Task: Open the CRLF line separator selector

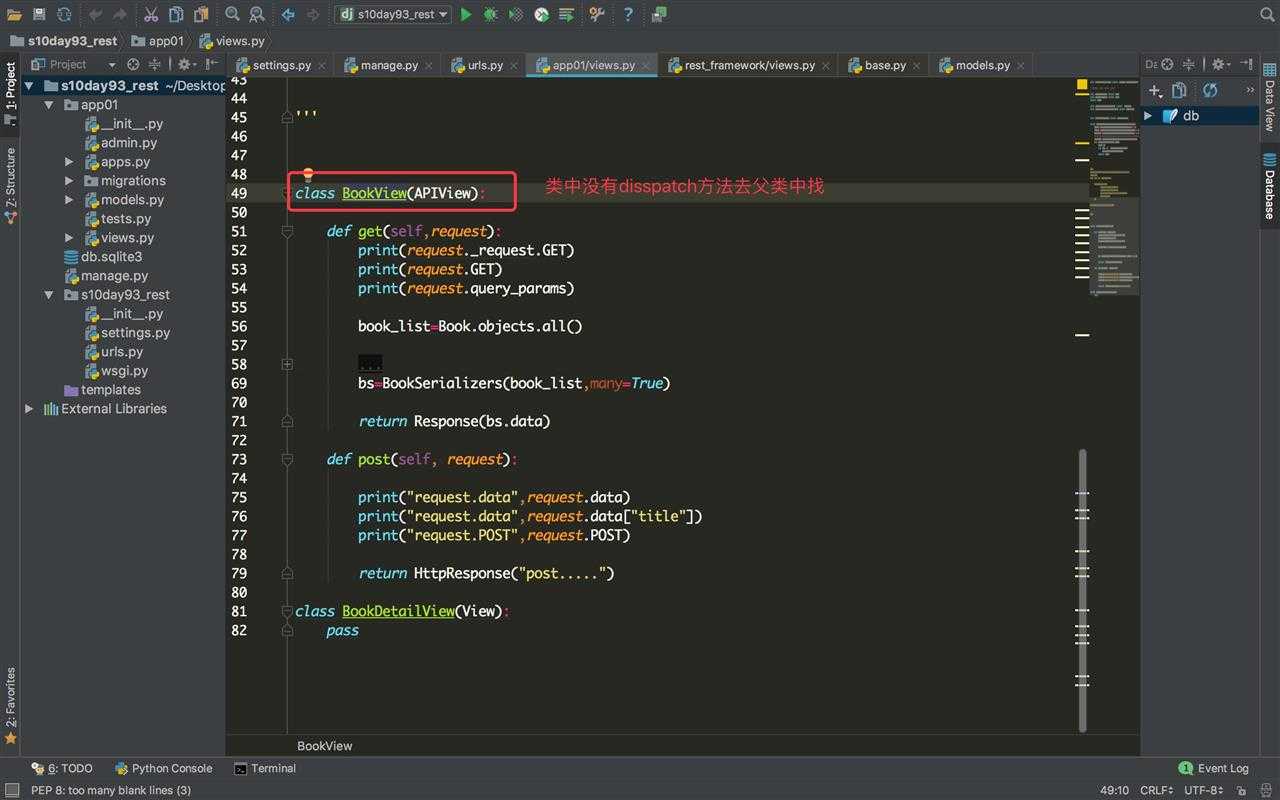Action: tap(1157, 790)
